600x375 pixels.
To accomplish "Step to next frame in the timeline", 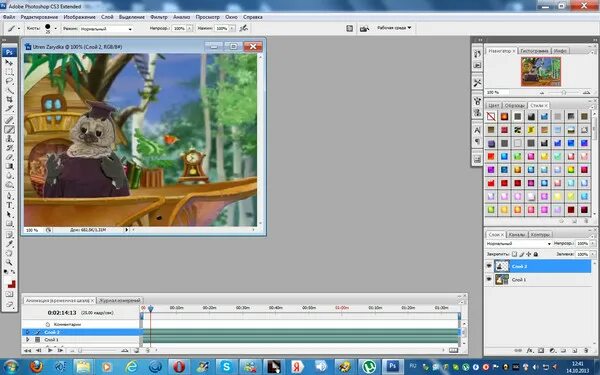I will coord(60,350).
